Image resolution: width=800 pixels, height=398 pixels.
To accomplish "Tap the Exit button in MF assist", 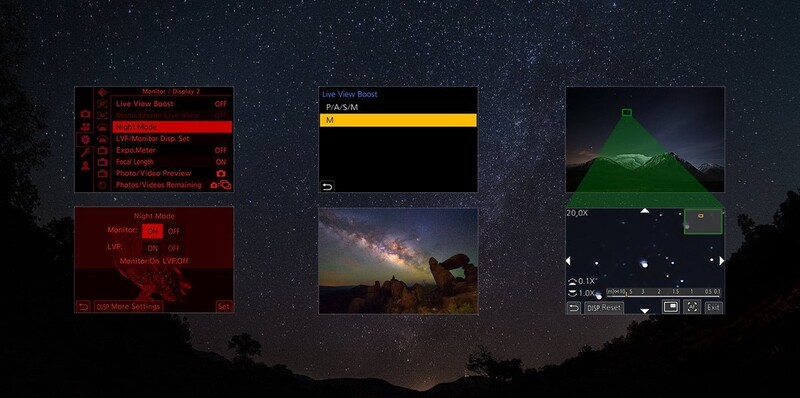I will [x=713, y=308].
